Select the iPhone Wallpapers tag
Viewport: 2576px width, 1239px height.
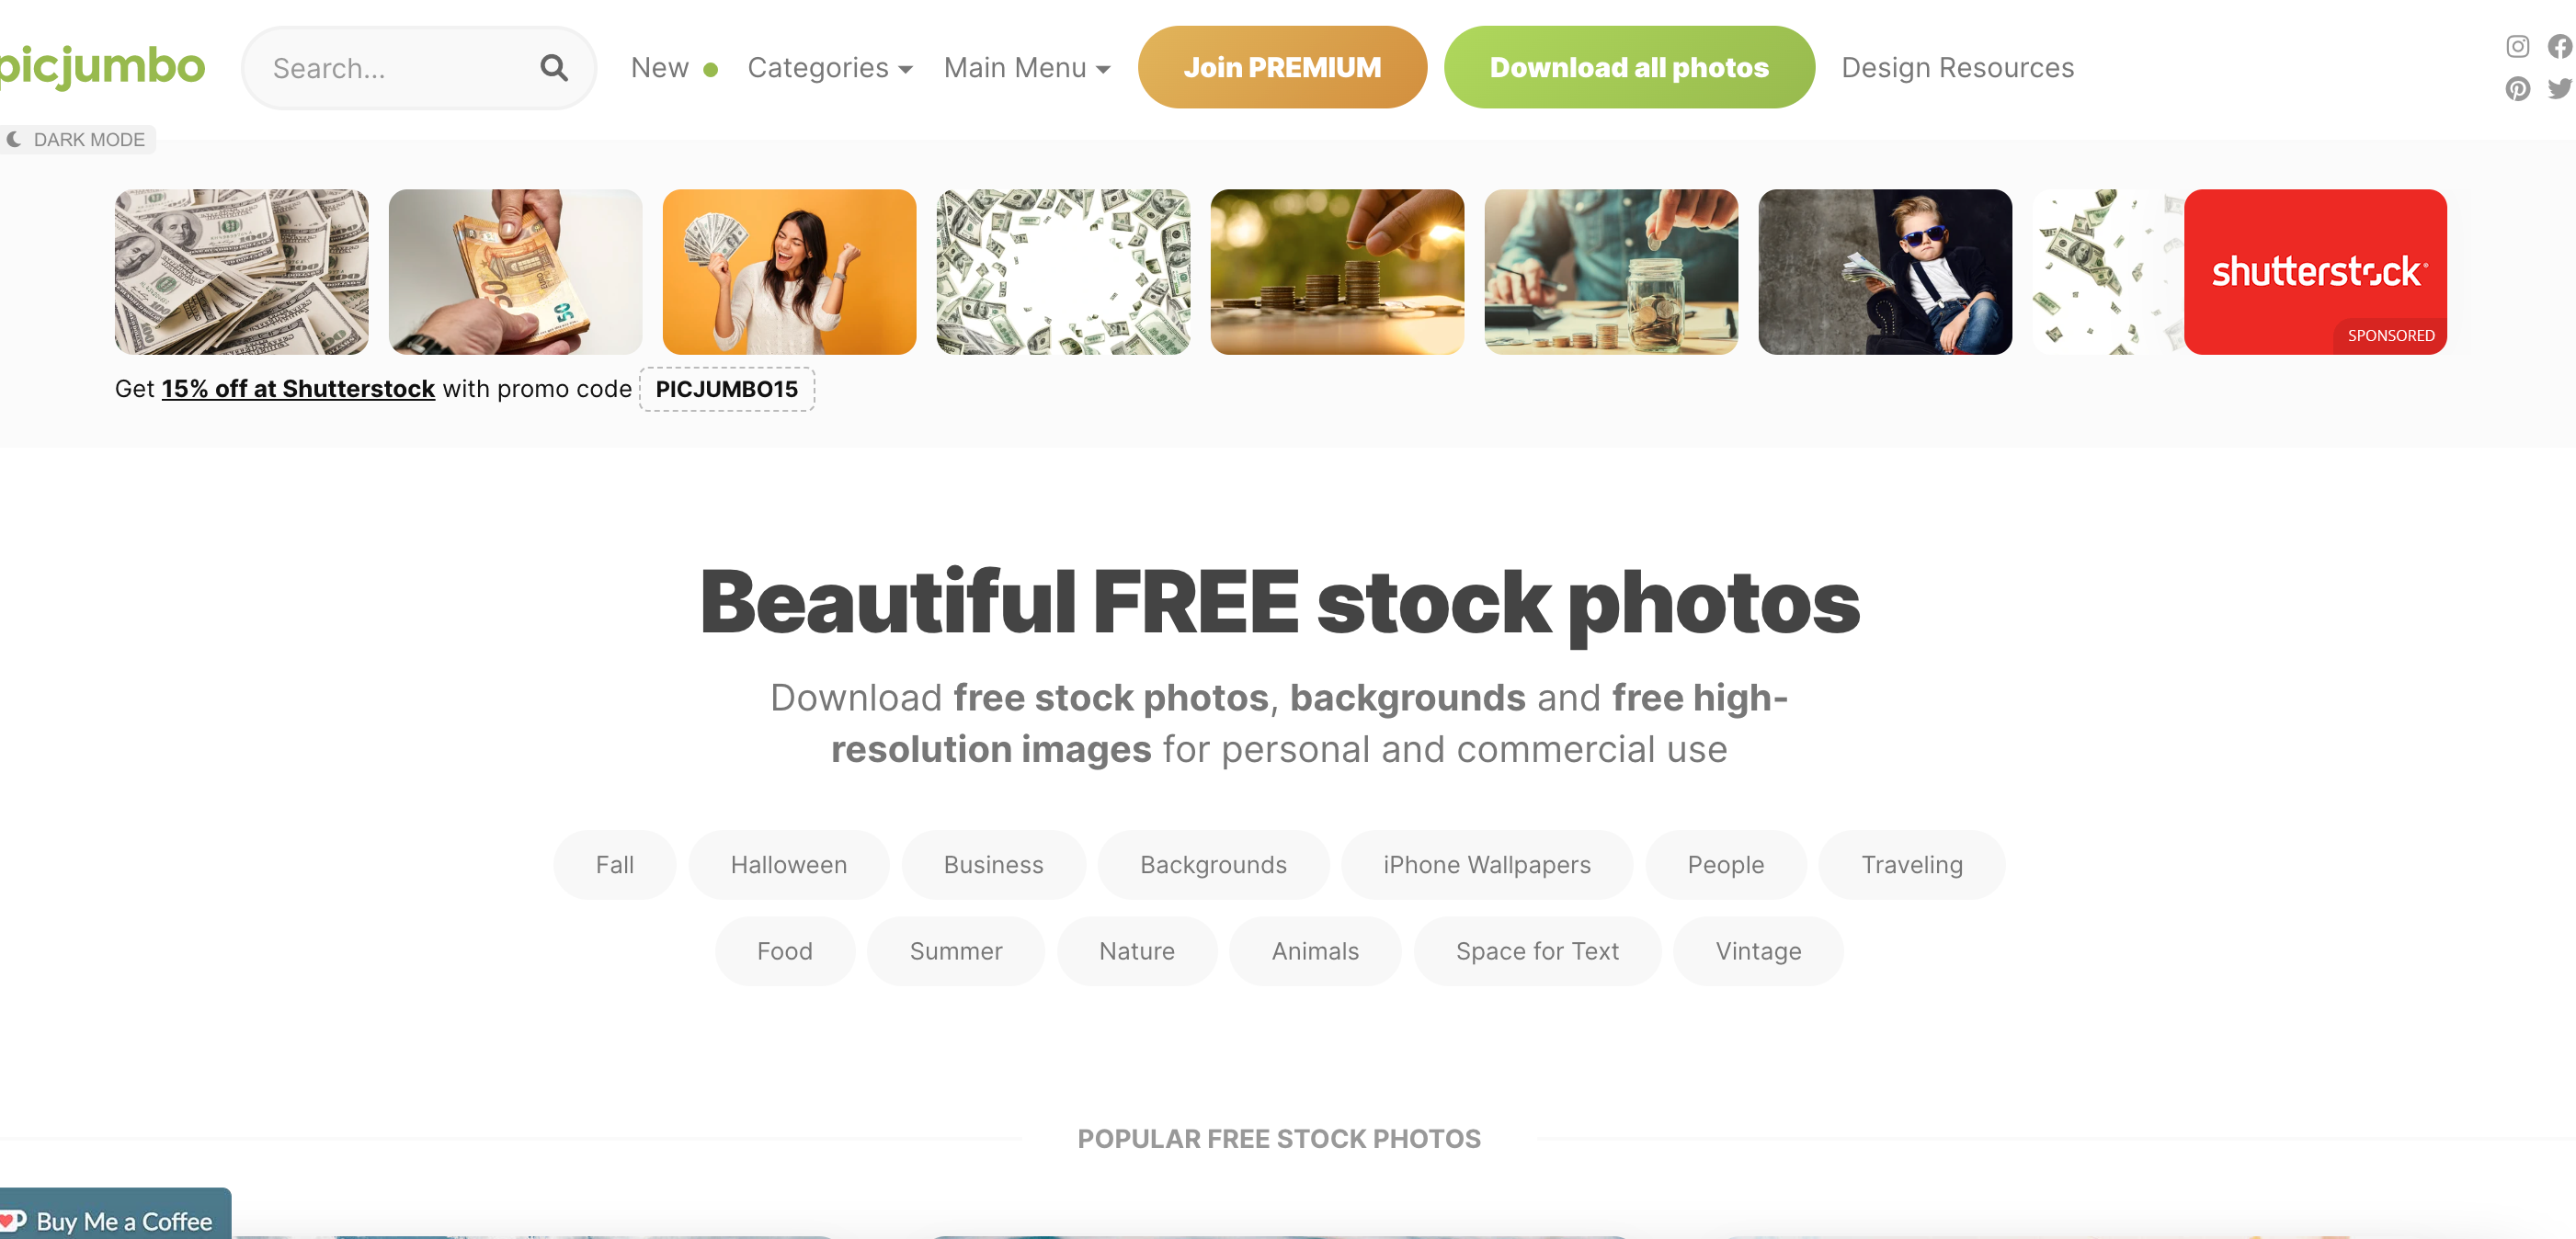[x=1486, y=865]
